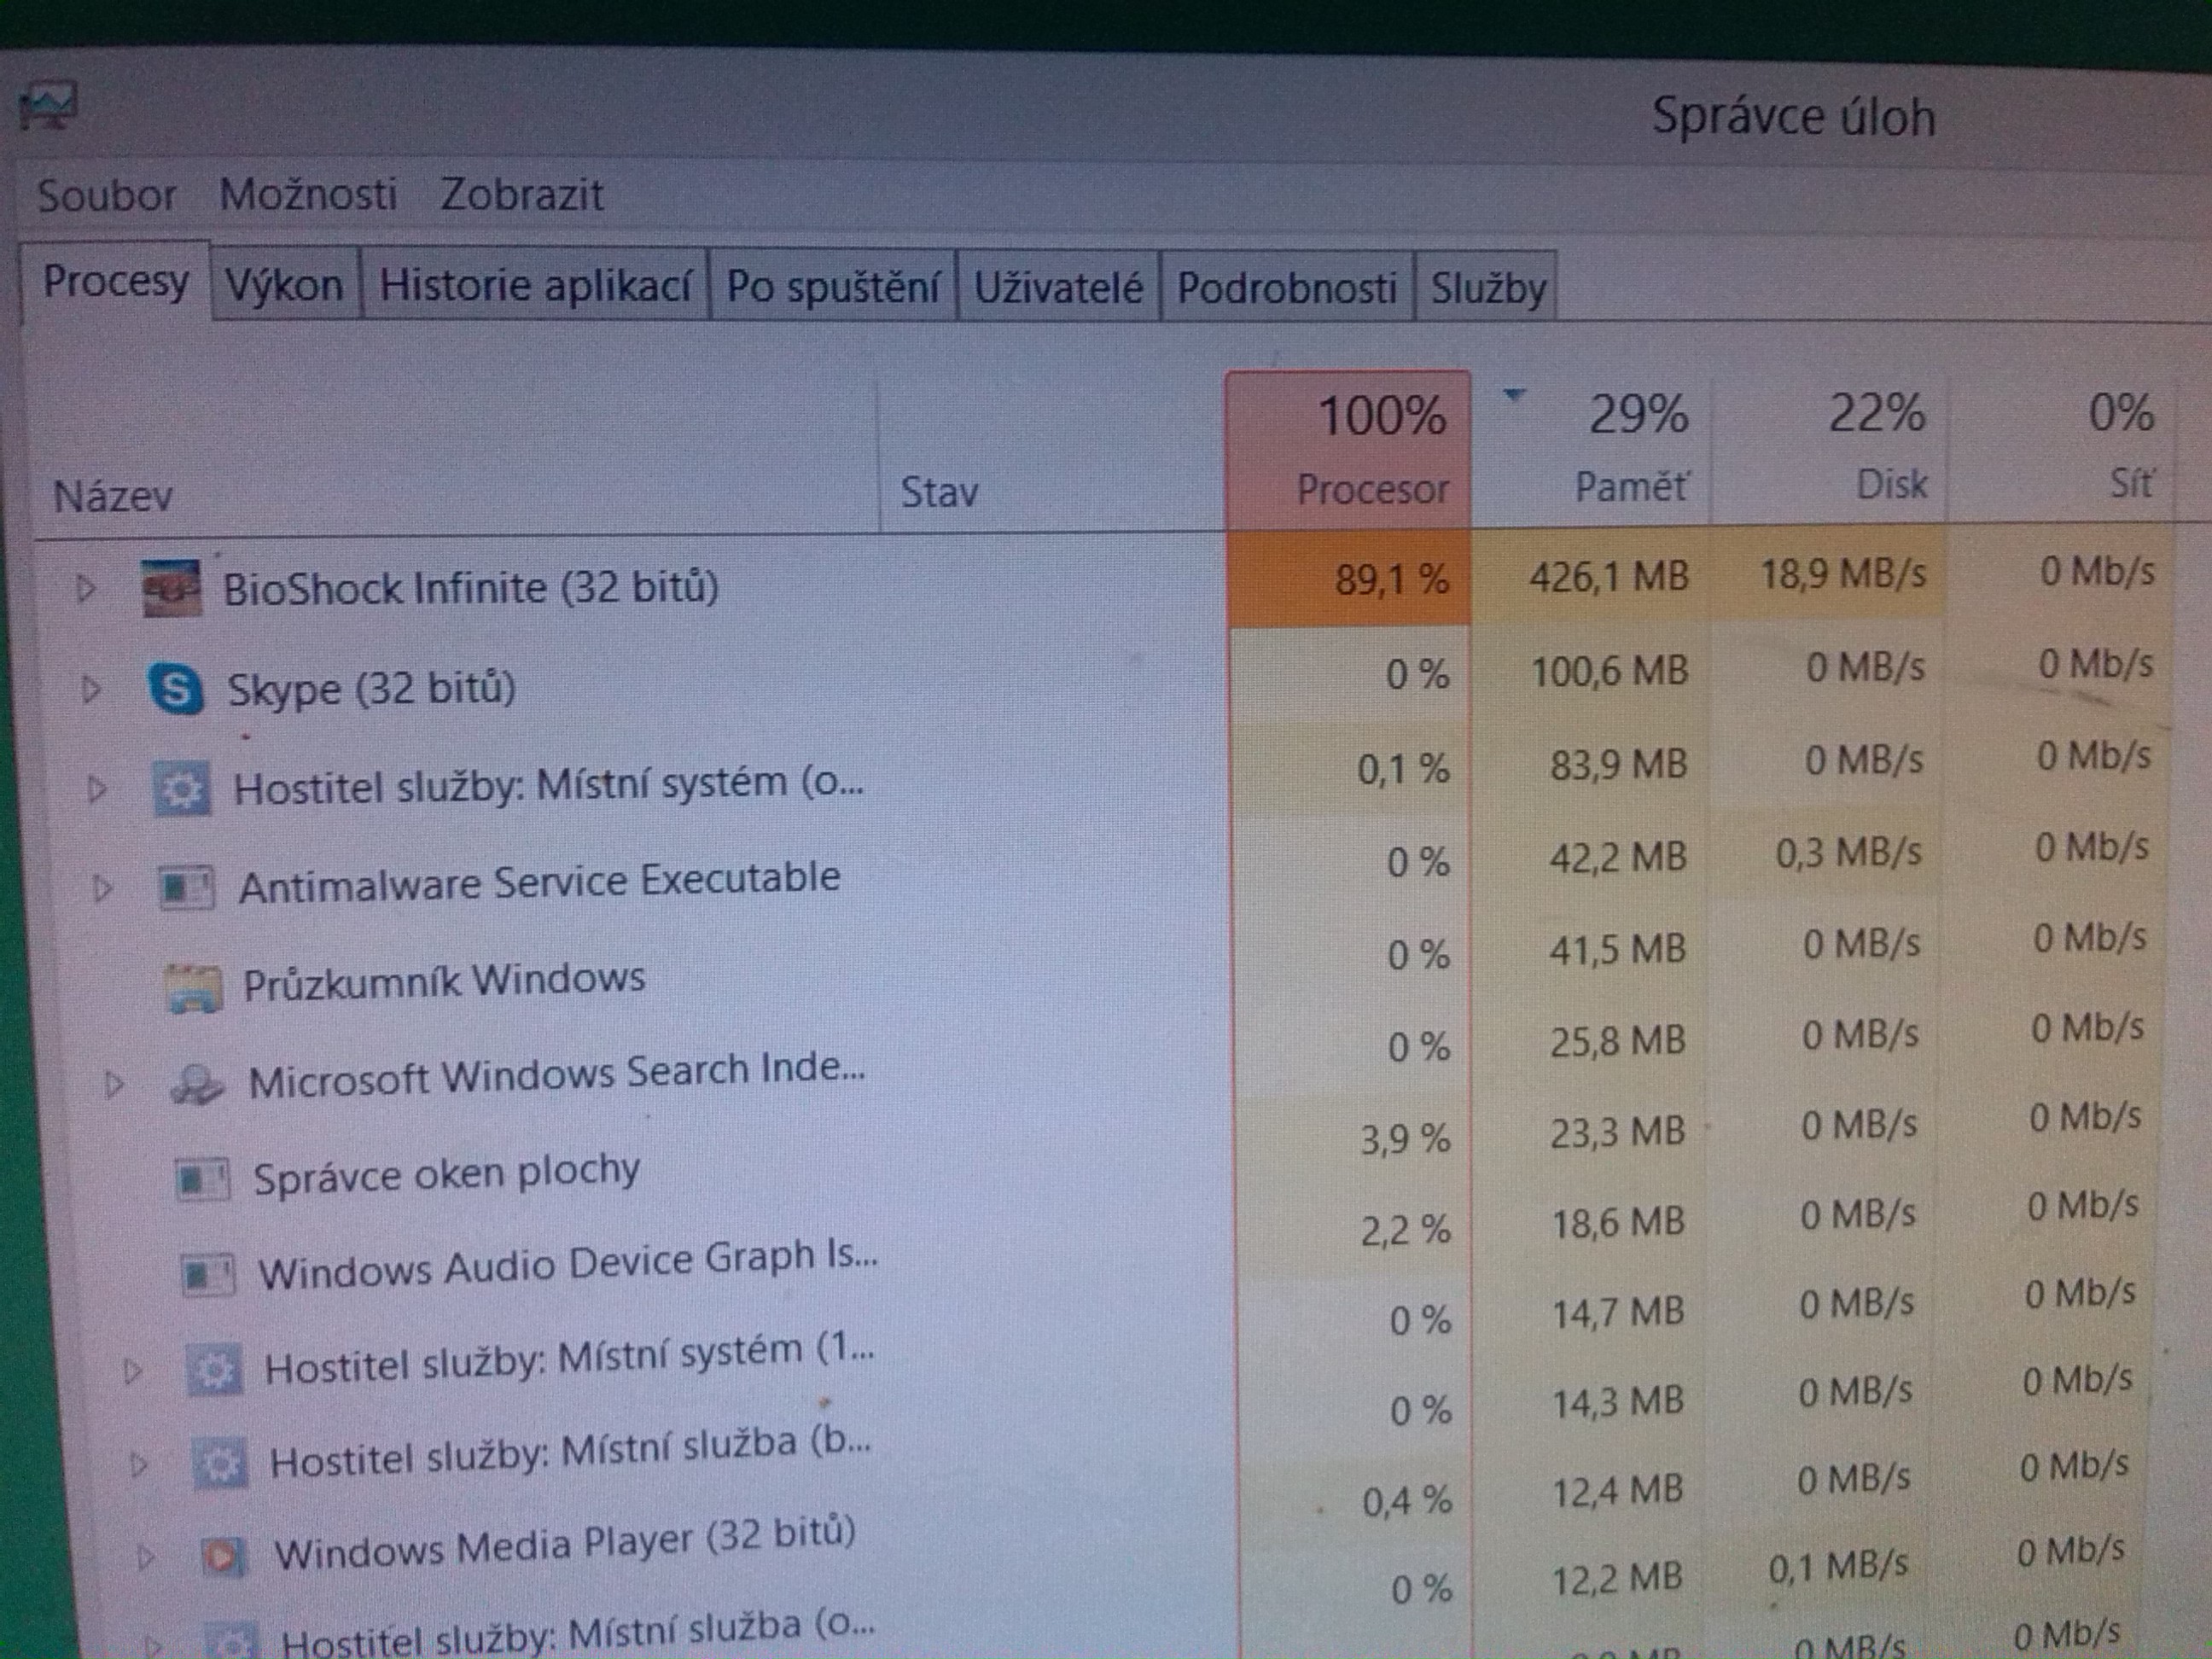Expand Antimalware Service Executable entry
The width and height of the screenshot is (2212, 1659).
tap(102, 888)
